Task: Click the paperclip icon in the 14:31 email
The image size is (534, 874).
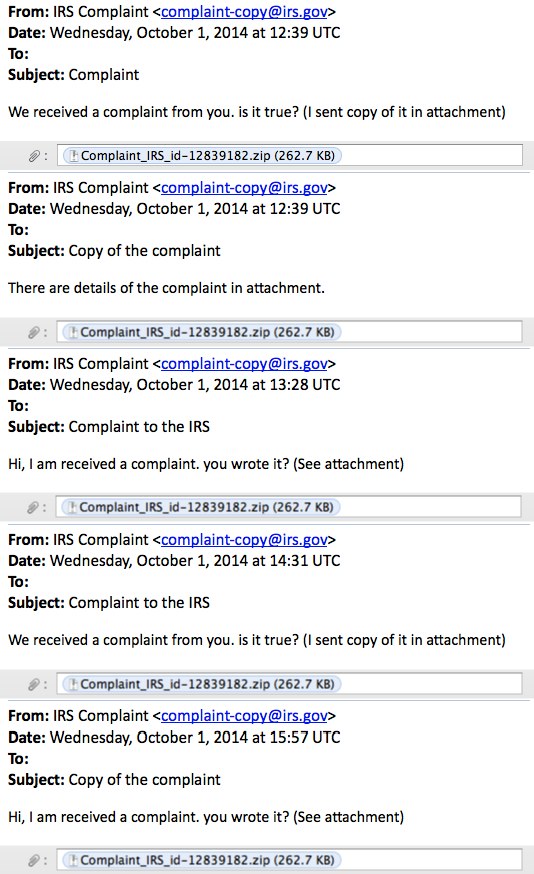Action: 34,684
